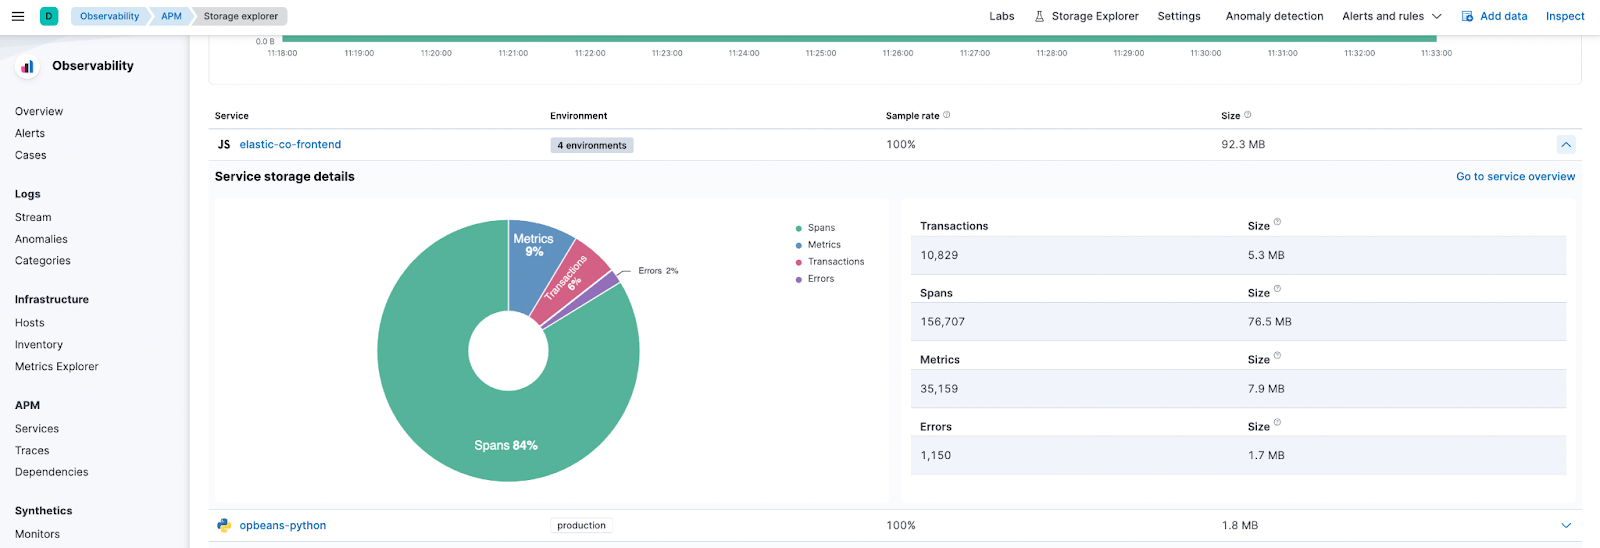Open the hamburger navigation menu
The width and height of the screenshot is (1600, 548).
[17, 16]
